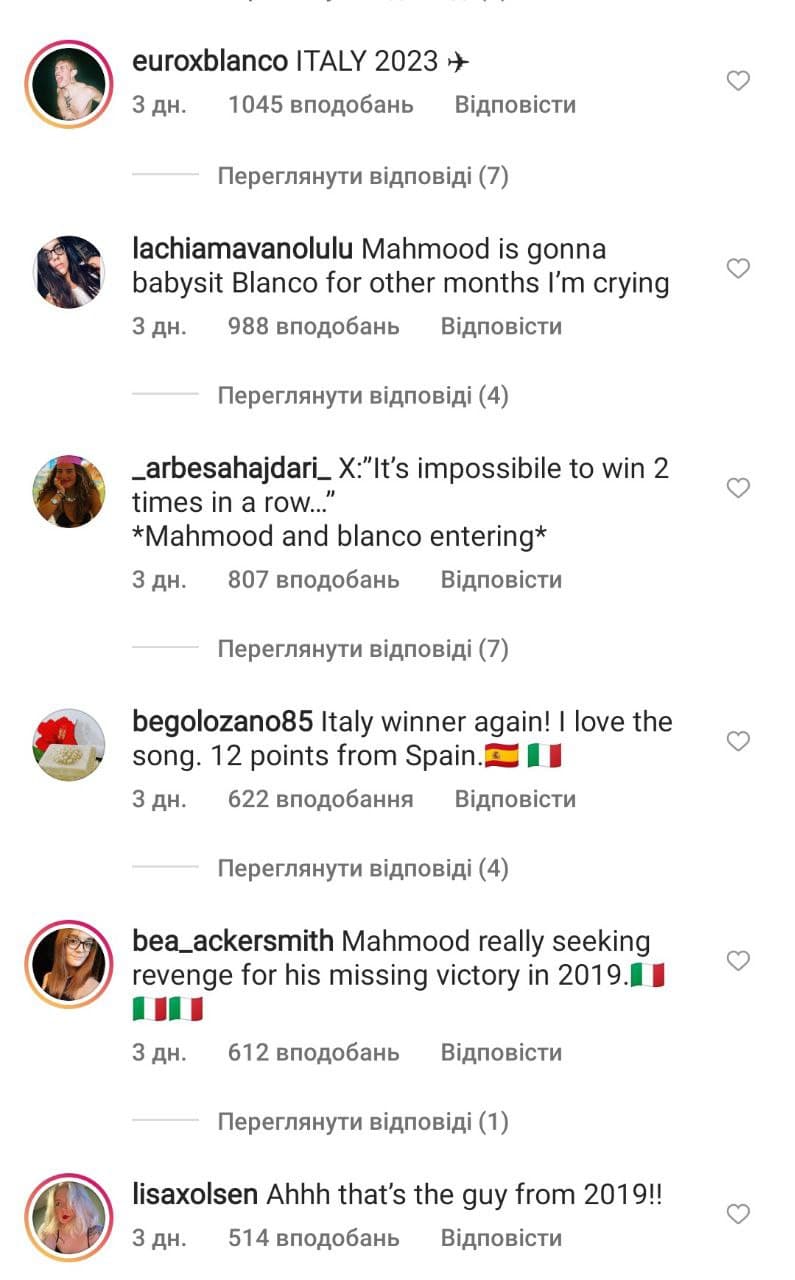Open lisaxolsen username link
This screenshot has height=1280, width=795.
[x=195, y=1194]
